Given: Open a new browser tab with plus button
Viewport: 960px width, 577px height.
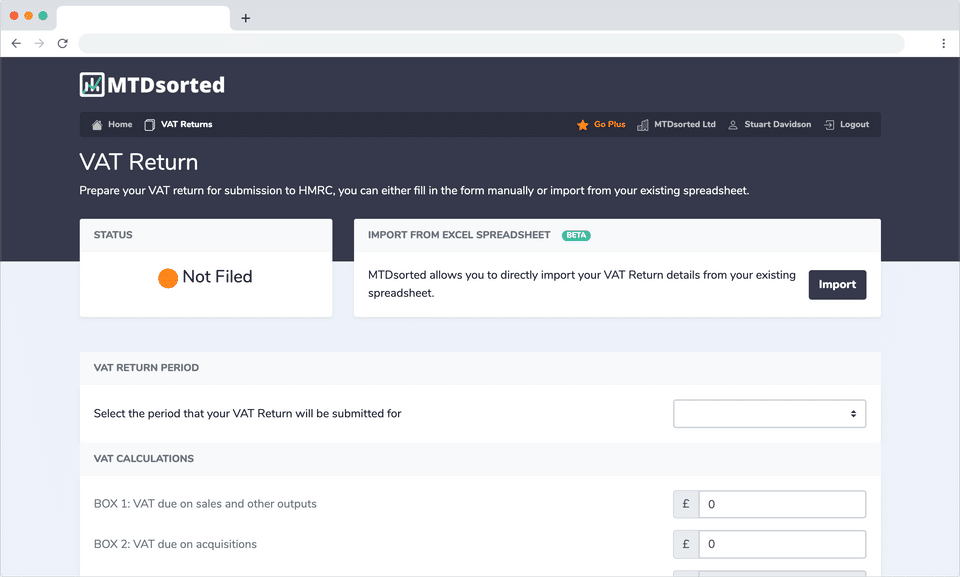Looking at the screenshot, I should pos(246,18).
